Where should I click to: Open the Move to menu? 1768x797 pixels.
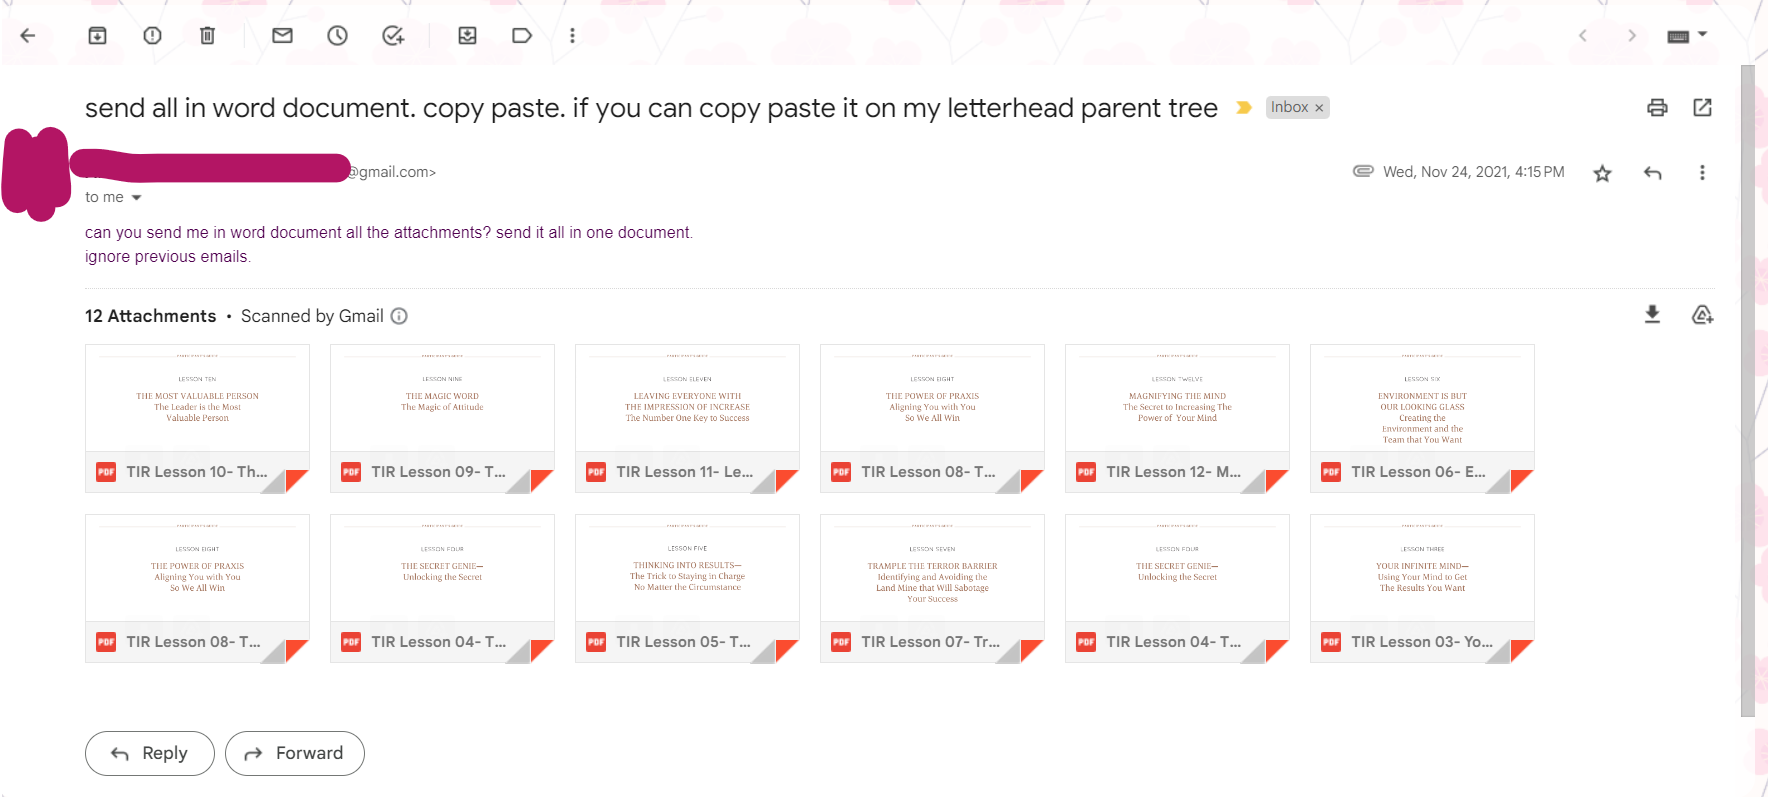pos(467,36)
